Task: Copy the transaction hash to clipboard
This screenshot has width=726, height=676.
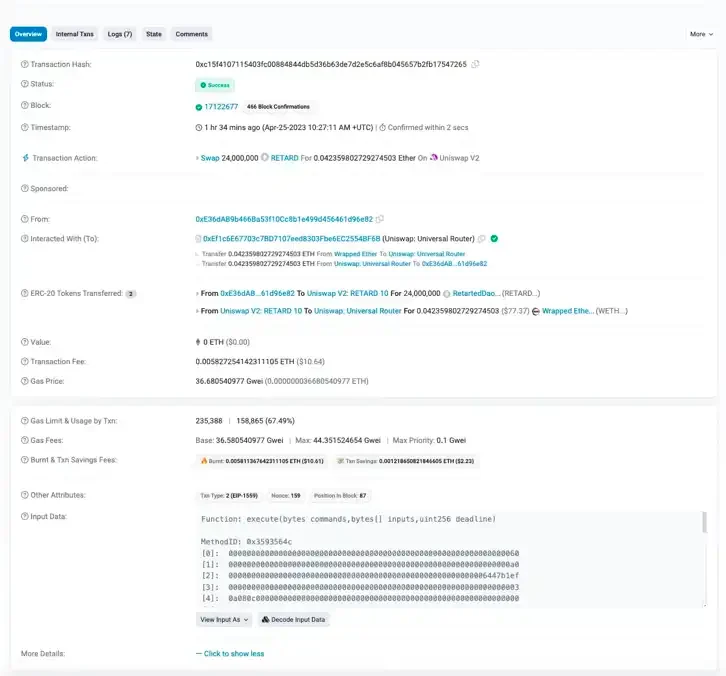Action: pyautogui.click(x=475, y=64)
